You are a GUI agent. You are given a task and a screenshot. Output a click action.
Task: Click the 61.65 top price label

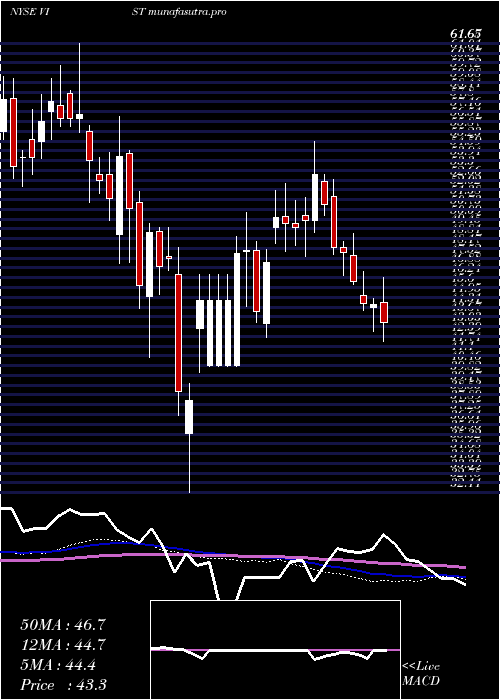[466, 33]
